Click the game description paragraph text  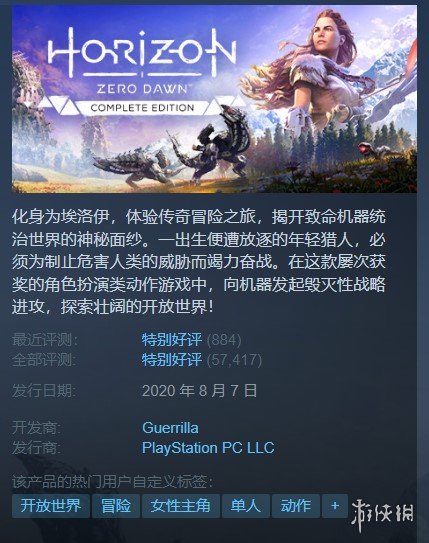point(199,262)
